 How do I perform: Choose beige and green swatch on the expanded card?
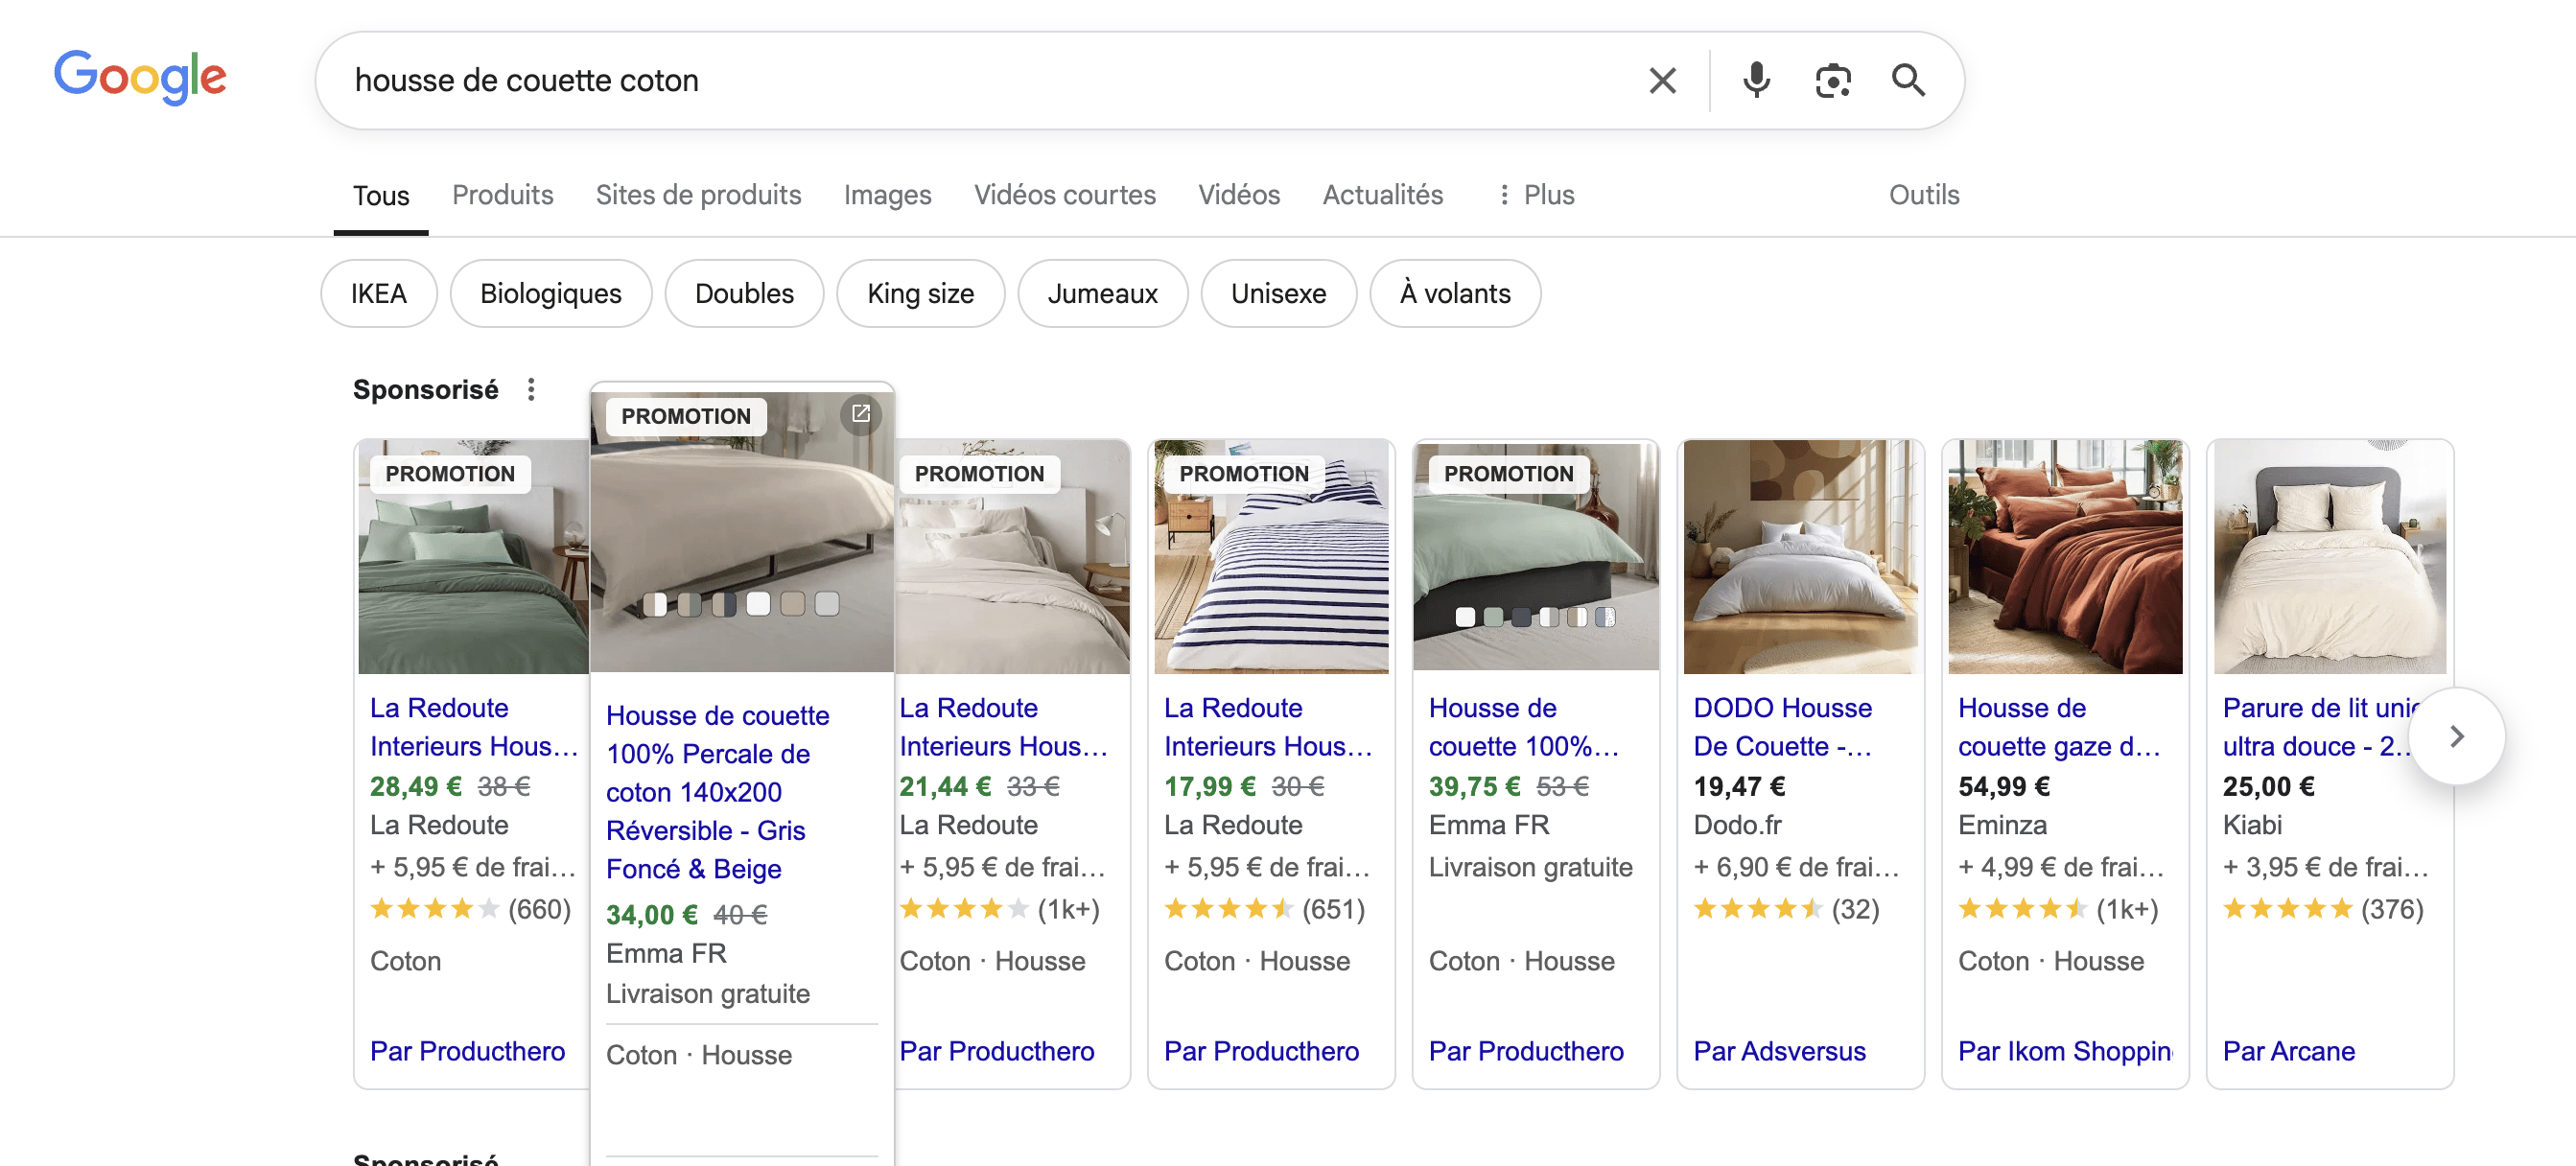point(689,604)
